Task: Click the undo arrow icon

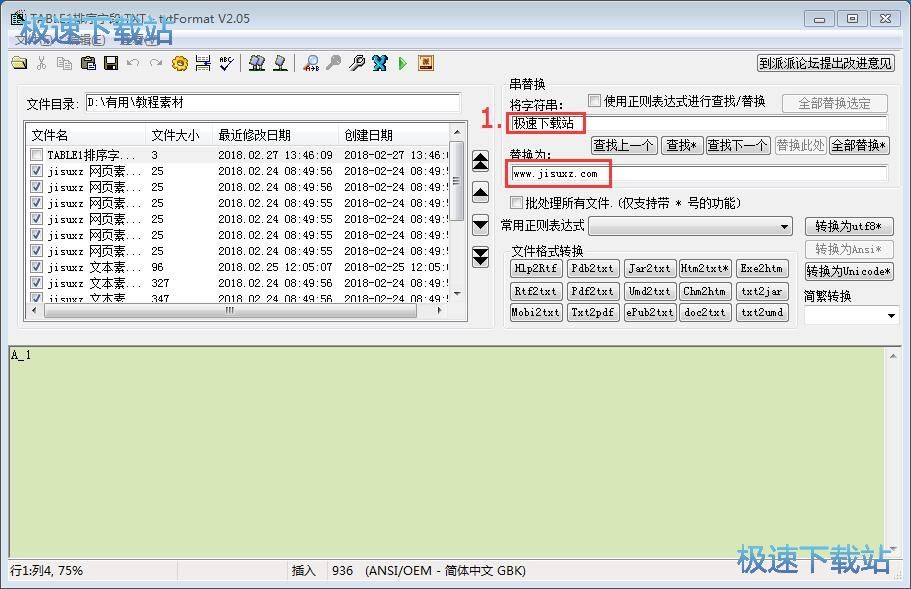Action: click(x=133, y=63)
